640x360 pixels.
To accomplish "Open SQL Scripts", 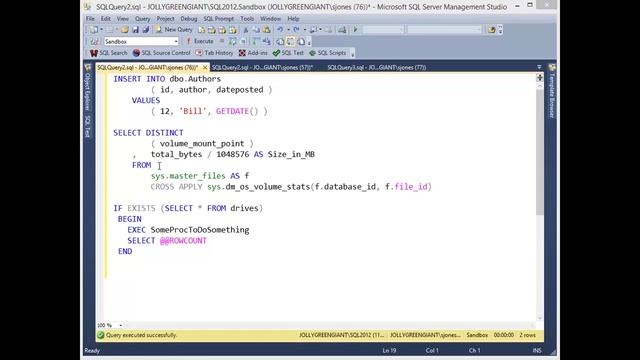I will (328, 53).
